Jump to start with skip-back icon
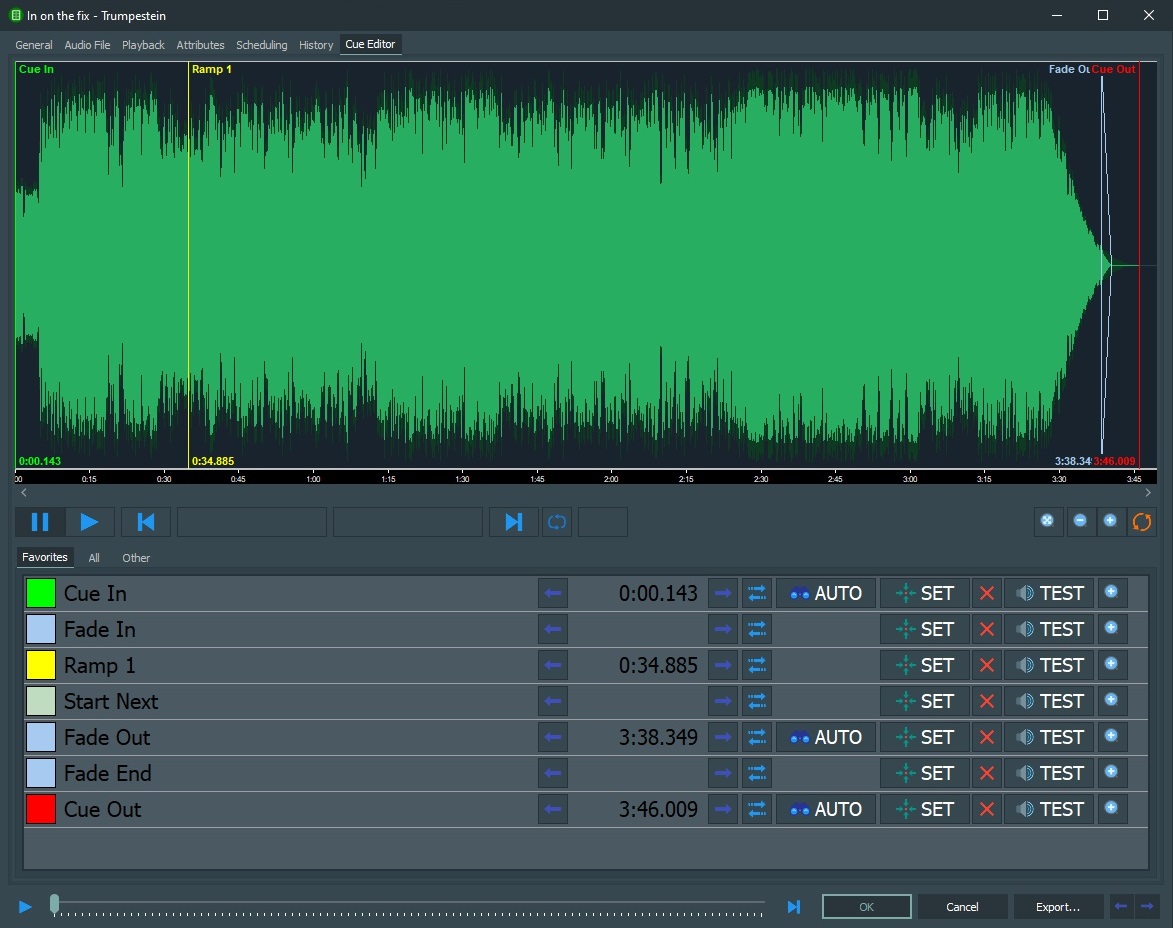The image size is (1173, 928). 146,522
